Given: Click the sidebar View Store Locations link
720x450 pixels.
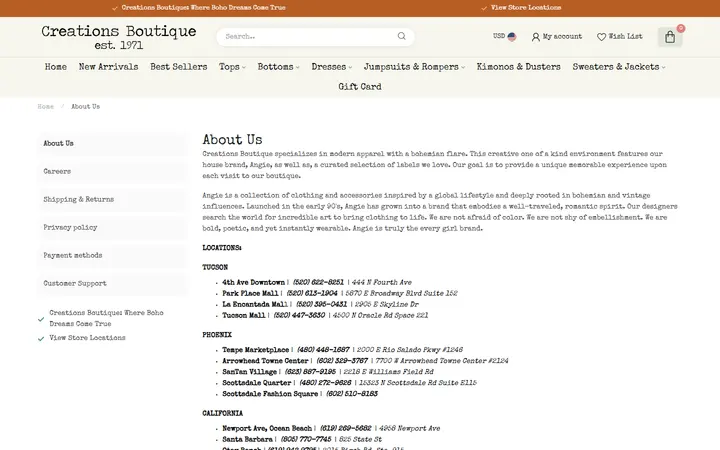Looking at the screenshot, I should 87,338.
